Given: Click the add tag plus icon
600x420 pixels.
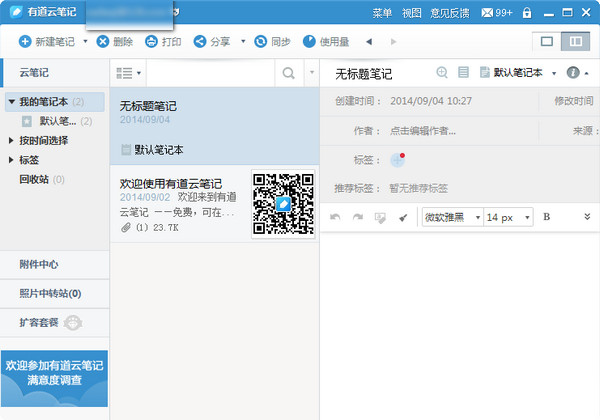Looking at the screenshot, I should click(x=397, y=160).
